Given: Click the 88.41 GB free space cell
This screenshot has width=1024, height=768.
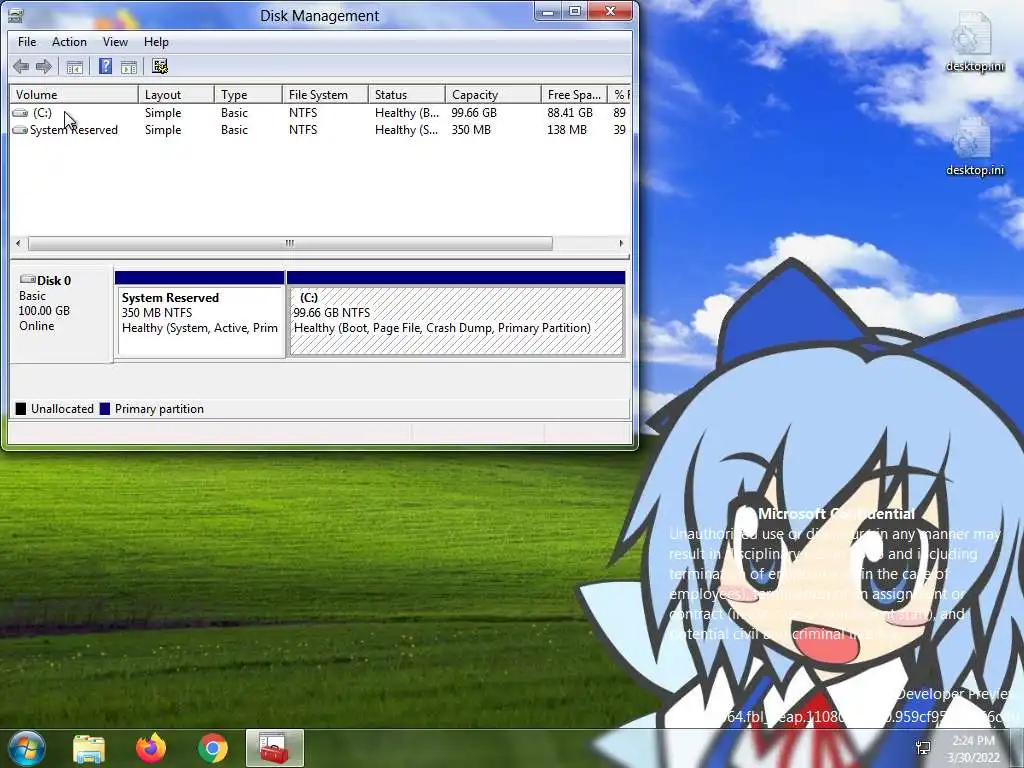Looking at the screenshot, I should [x=570, y=113].
